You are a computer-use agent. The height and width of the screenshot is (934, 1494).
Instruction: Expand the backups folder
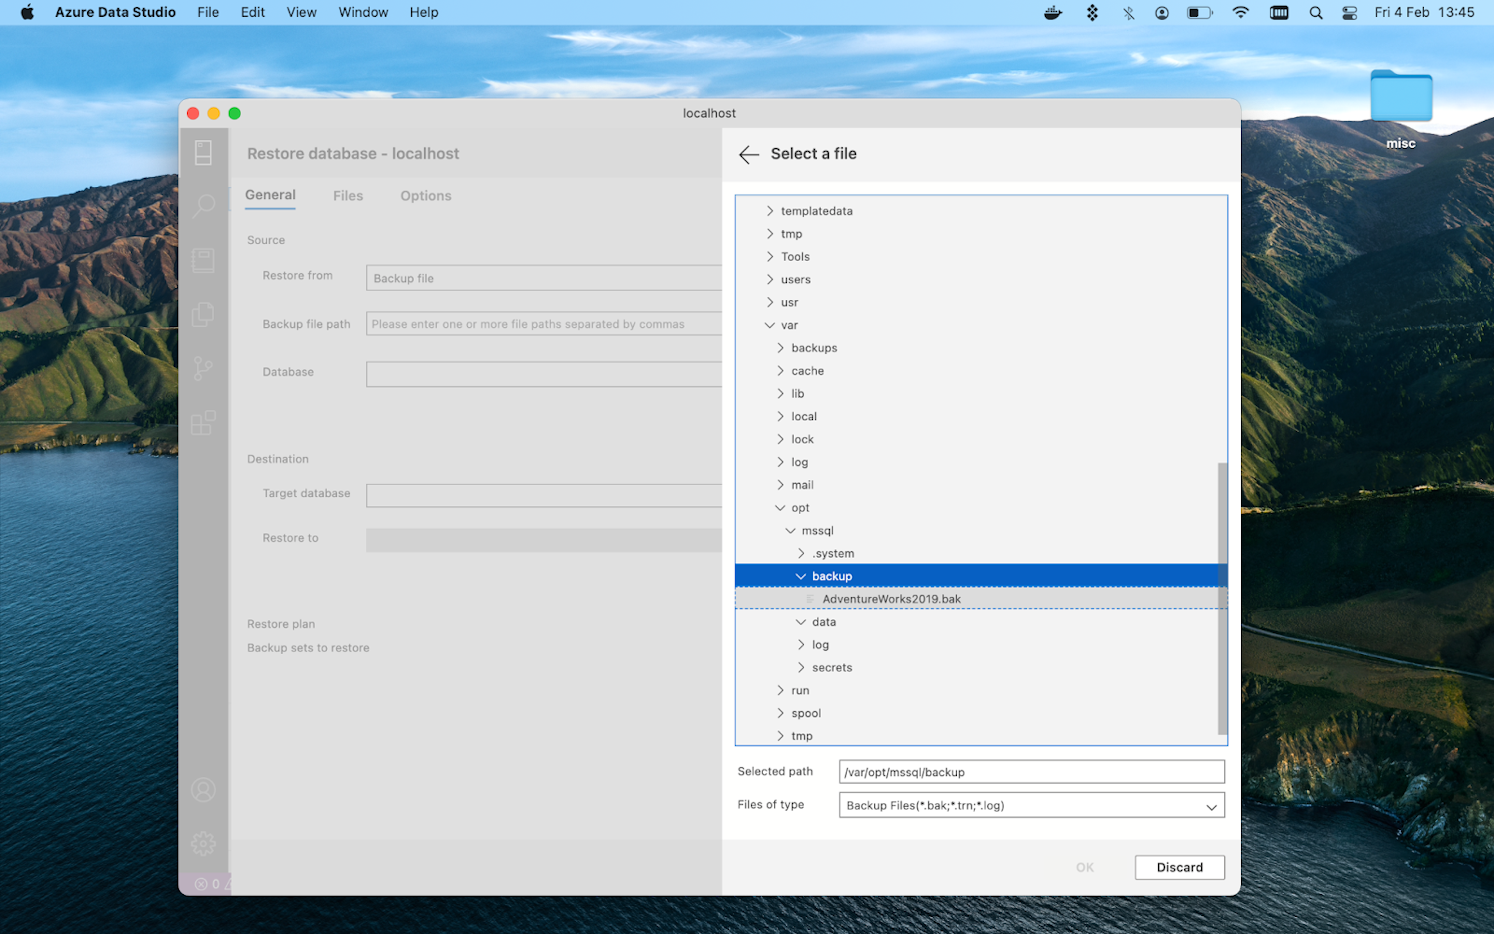click(781, 348)
